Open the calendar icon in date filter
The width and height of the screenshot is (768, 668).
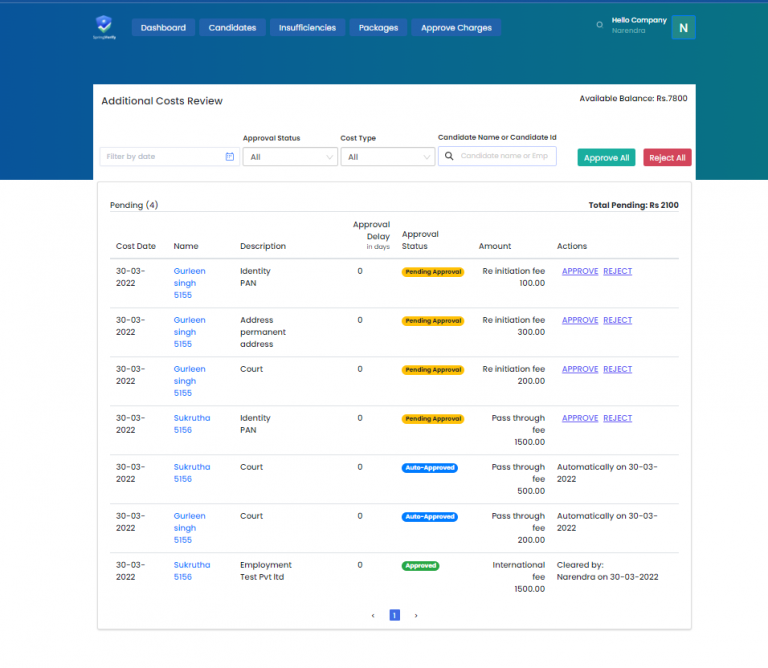coord(229,157)
